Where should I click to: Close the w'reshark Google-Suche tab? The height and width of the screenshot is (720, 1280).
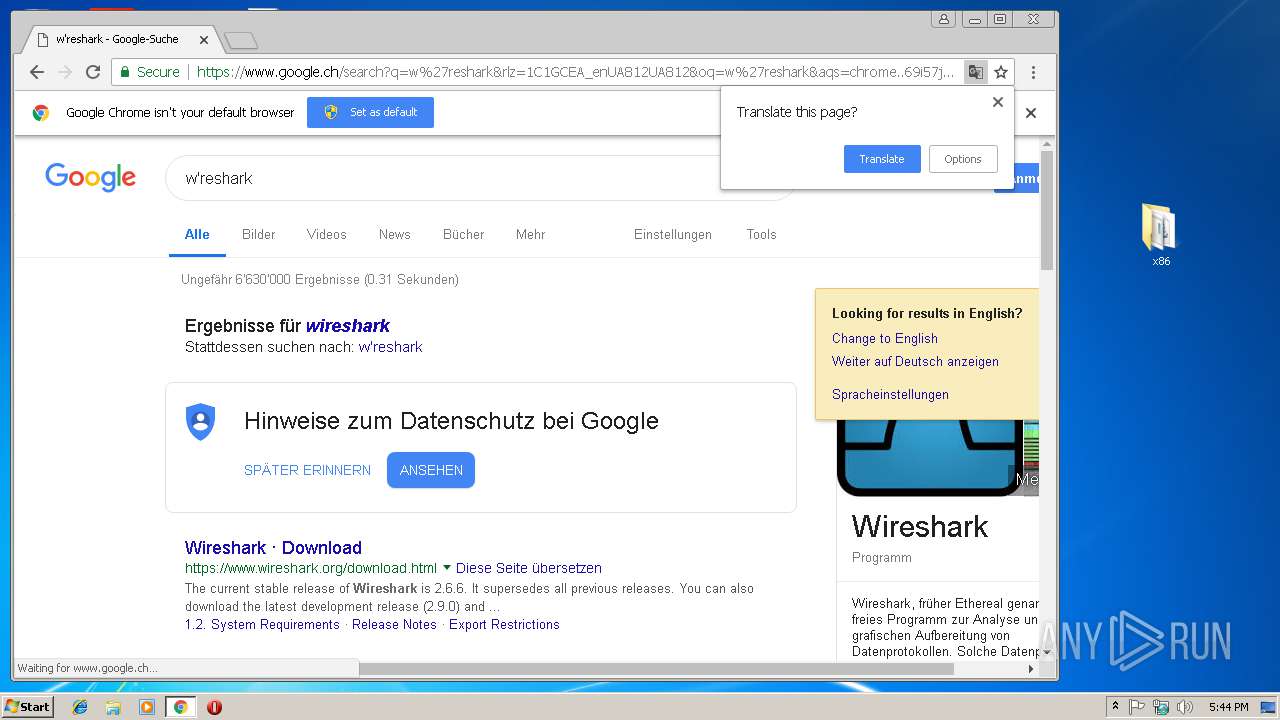[204, 40]
